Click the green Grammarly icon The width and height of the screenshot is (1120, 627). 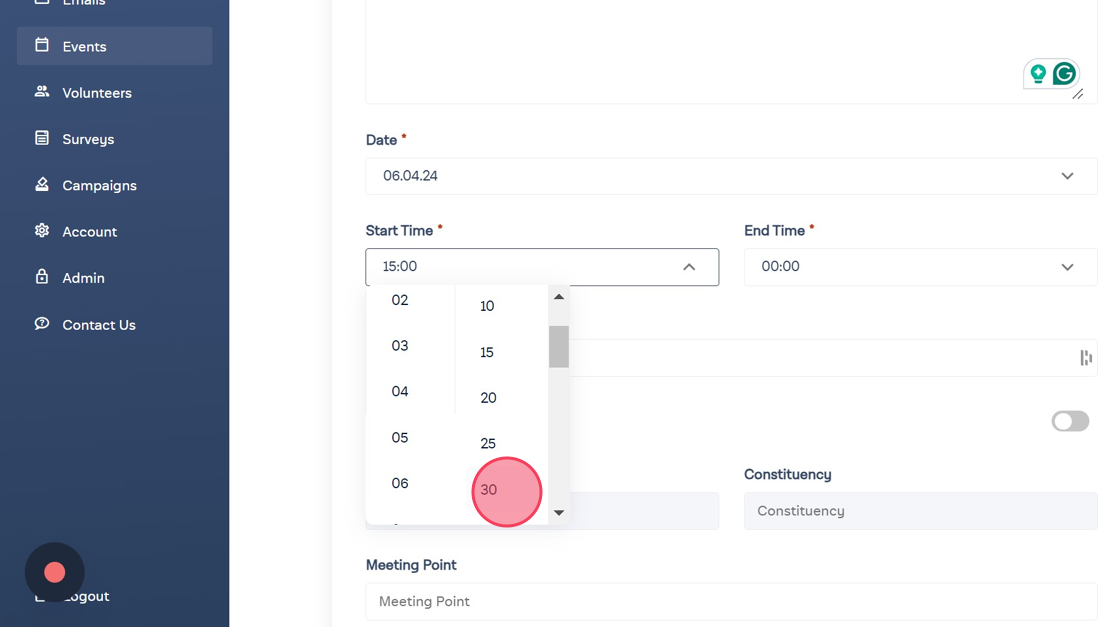point(1064,73)
